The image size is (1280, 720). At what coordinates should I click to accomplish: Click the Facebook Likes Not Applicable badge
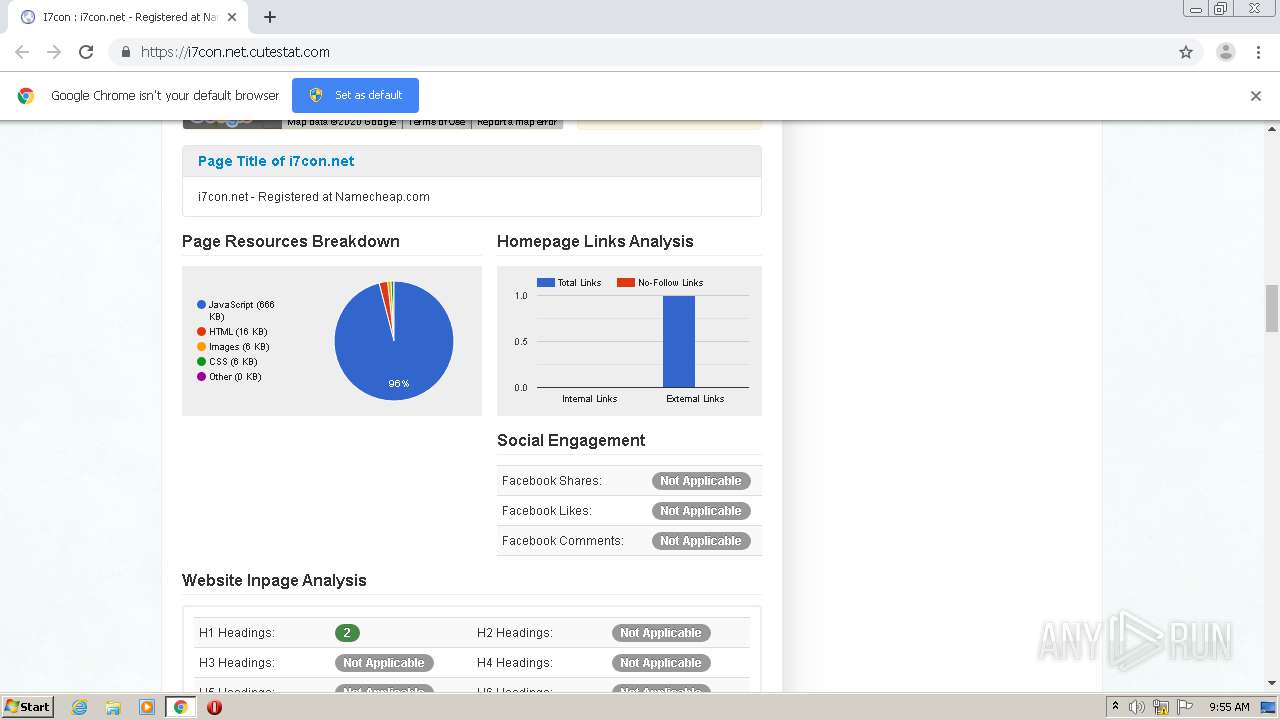(701, 511)
